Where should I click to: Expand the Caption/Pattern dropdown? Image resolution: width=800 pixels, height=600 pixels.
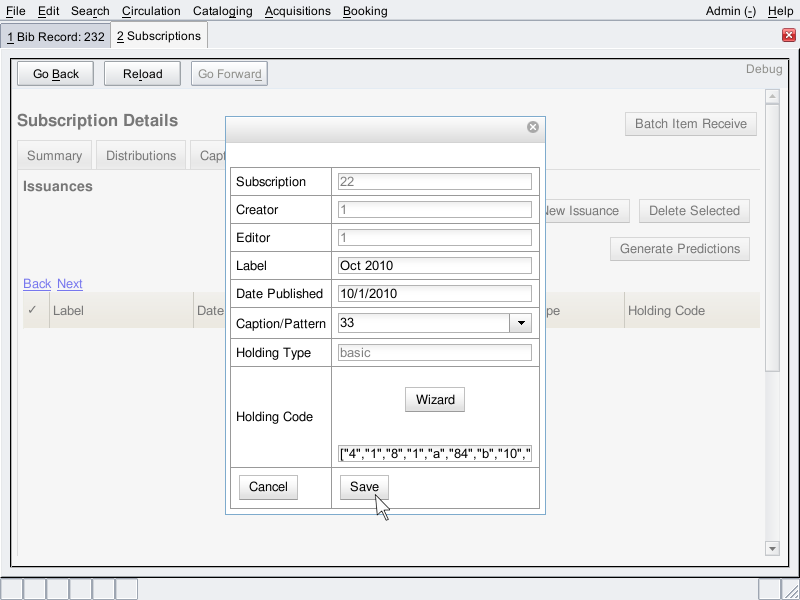pyautogui.click(x=520, y=323)
